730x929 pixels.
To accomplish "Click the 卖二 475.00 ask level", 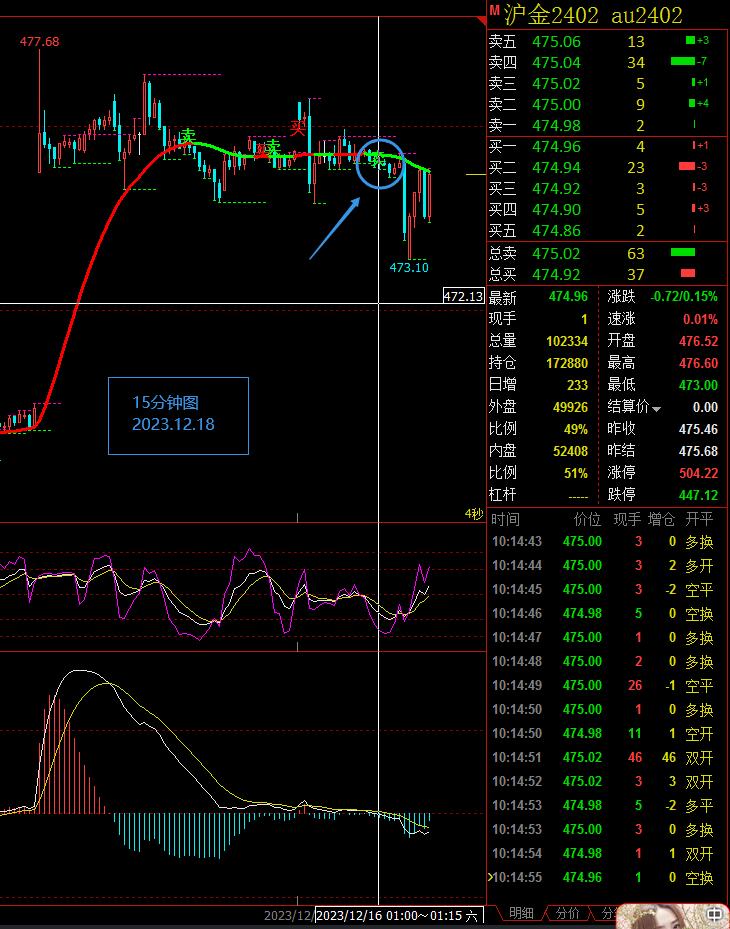I will coord(607,104).
